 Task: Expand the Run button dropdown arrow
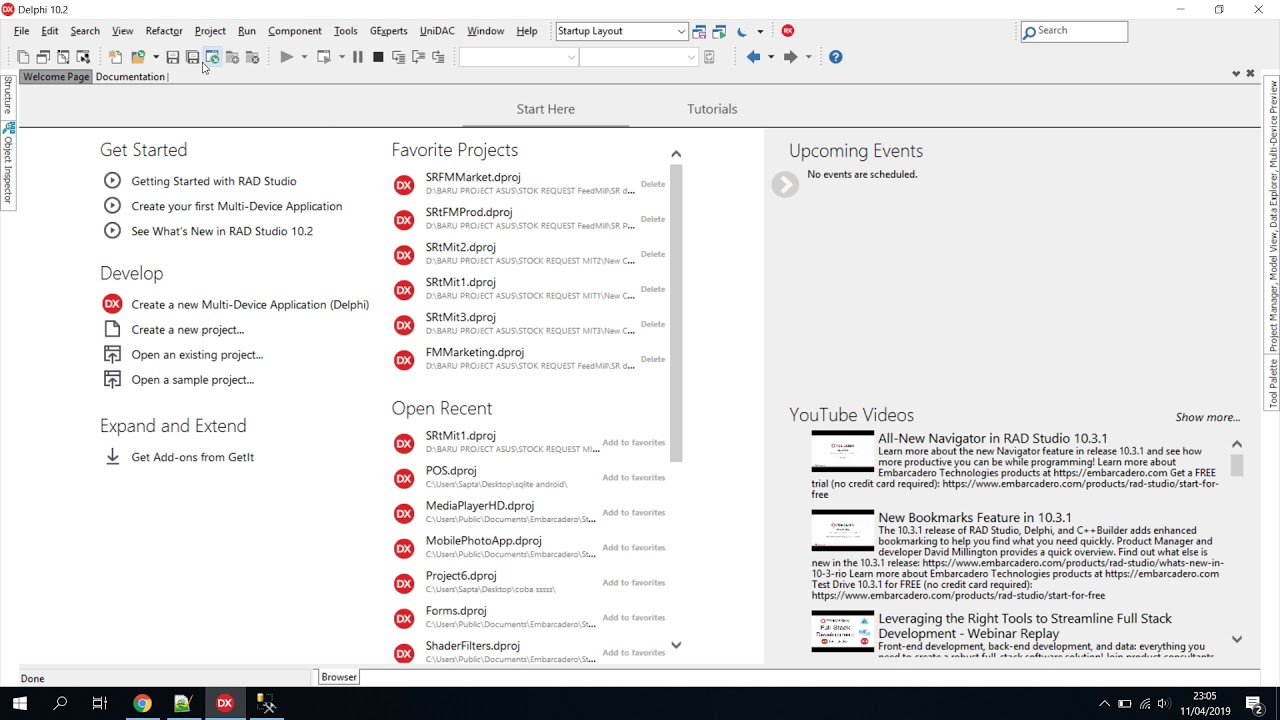click(304, 57)
